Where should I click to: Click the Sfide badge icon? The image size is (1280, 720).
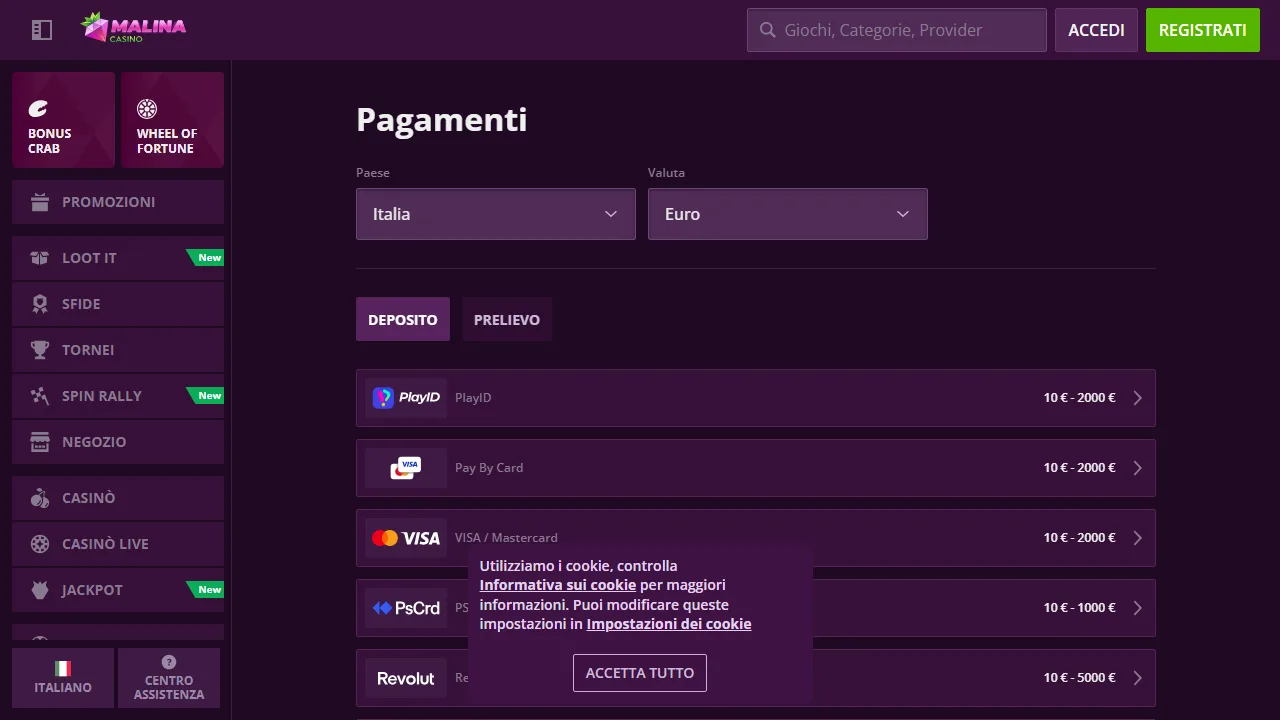click(40, 304)
